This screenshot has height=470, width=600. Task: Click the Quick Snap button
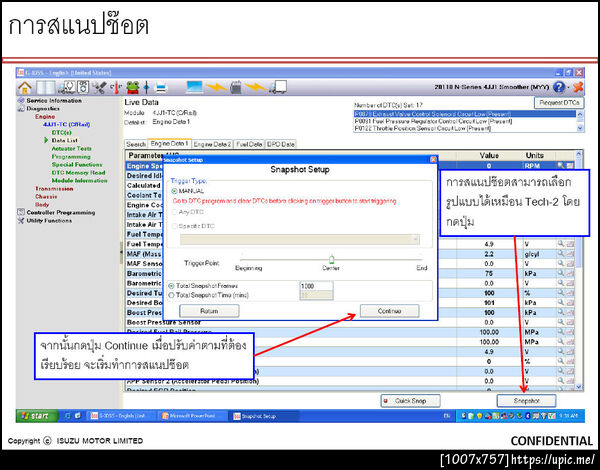(x=410, y=401)
